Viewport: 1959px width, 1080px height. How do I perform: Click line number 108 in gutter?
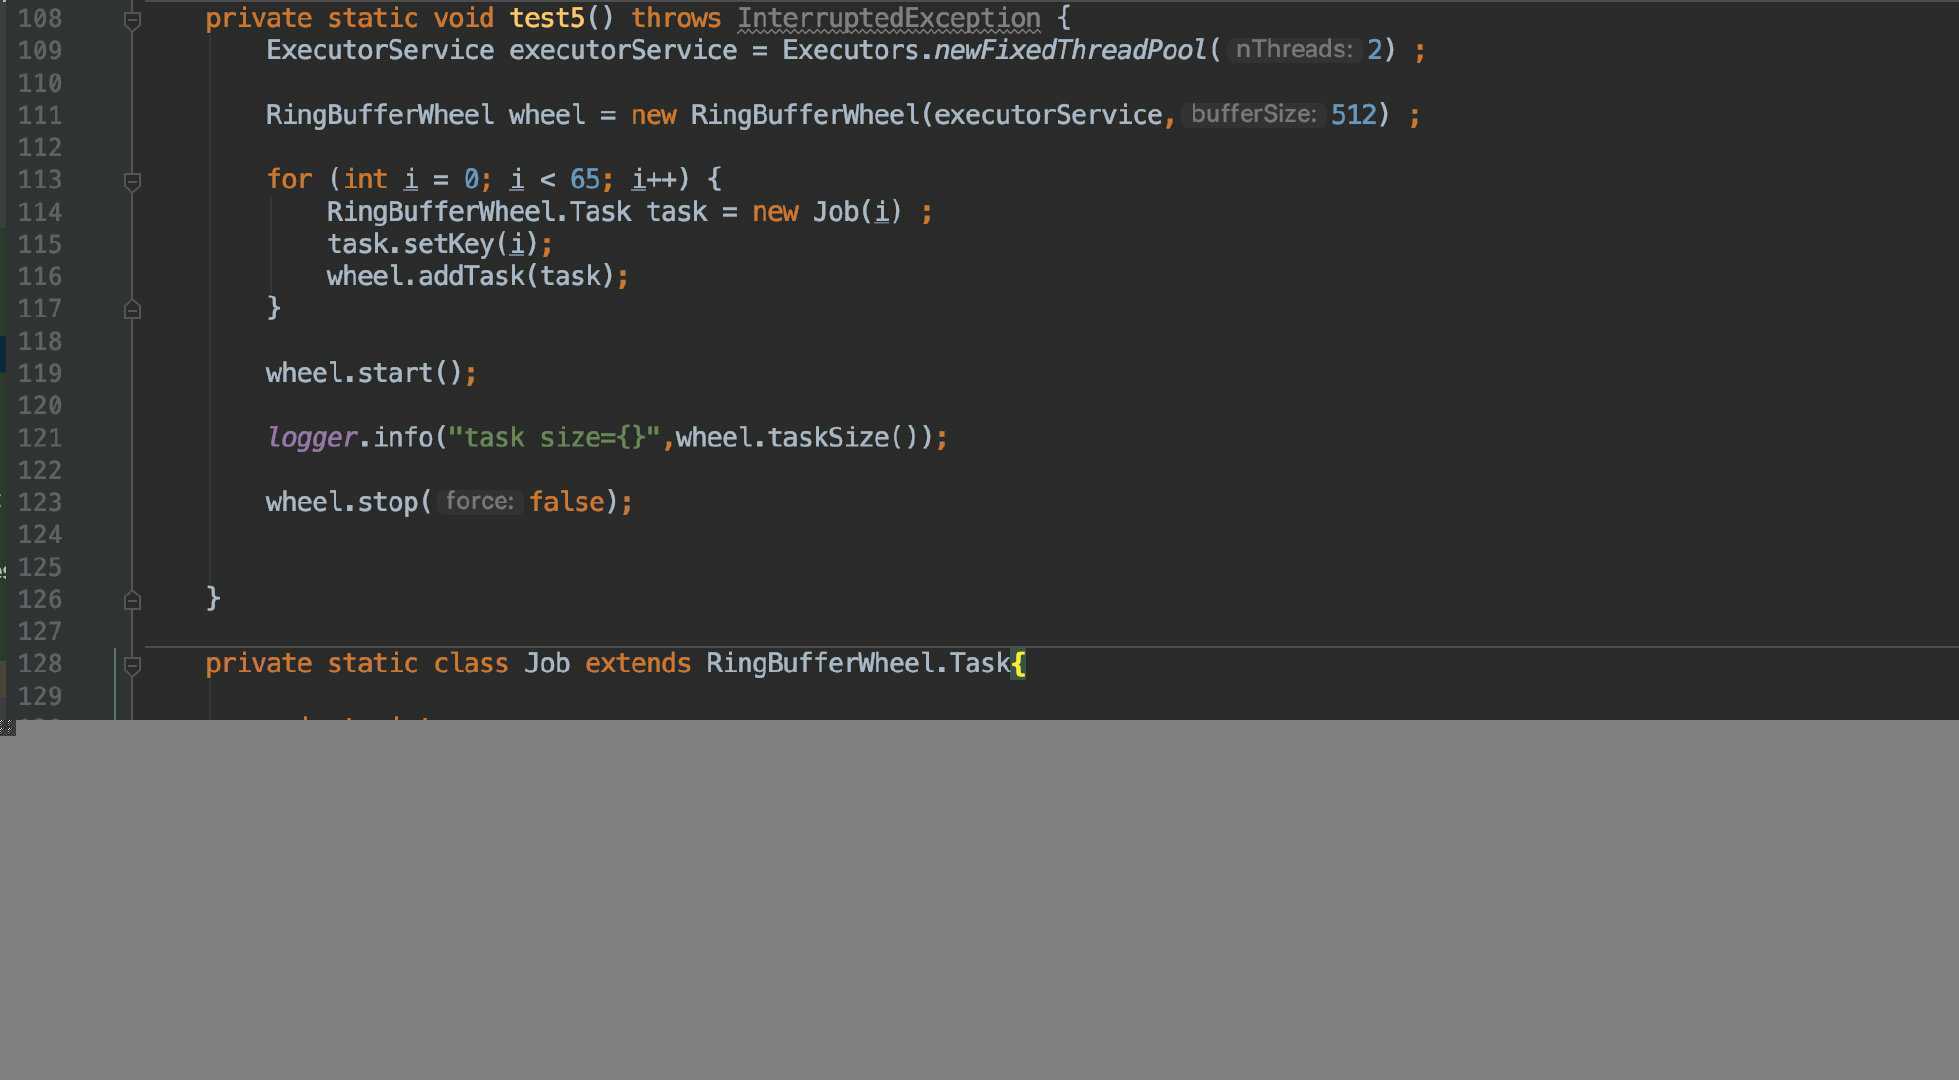(40, 18)
